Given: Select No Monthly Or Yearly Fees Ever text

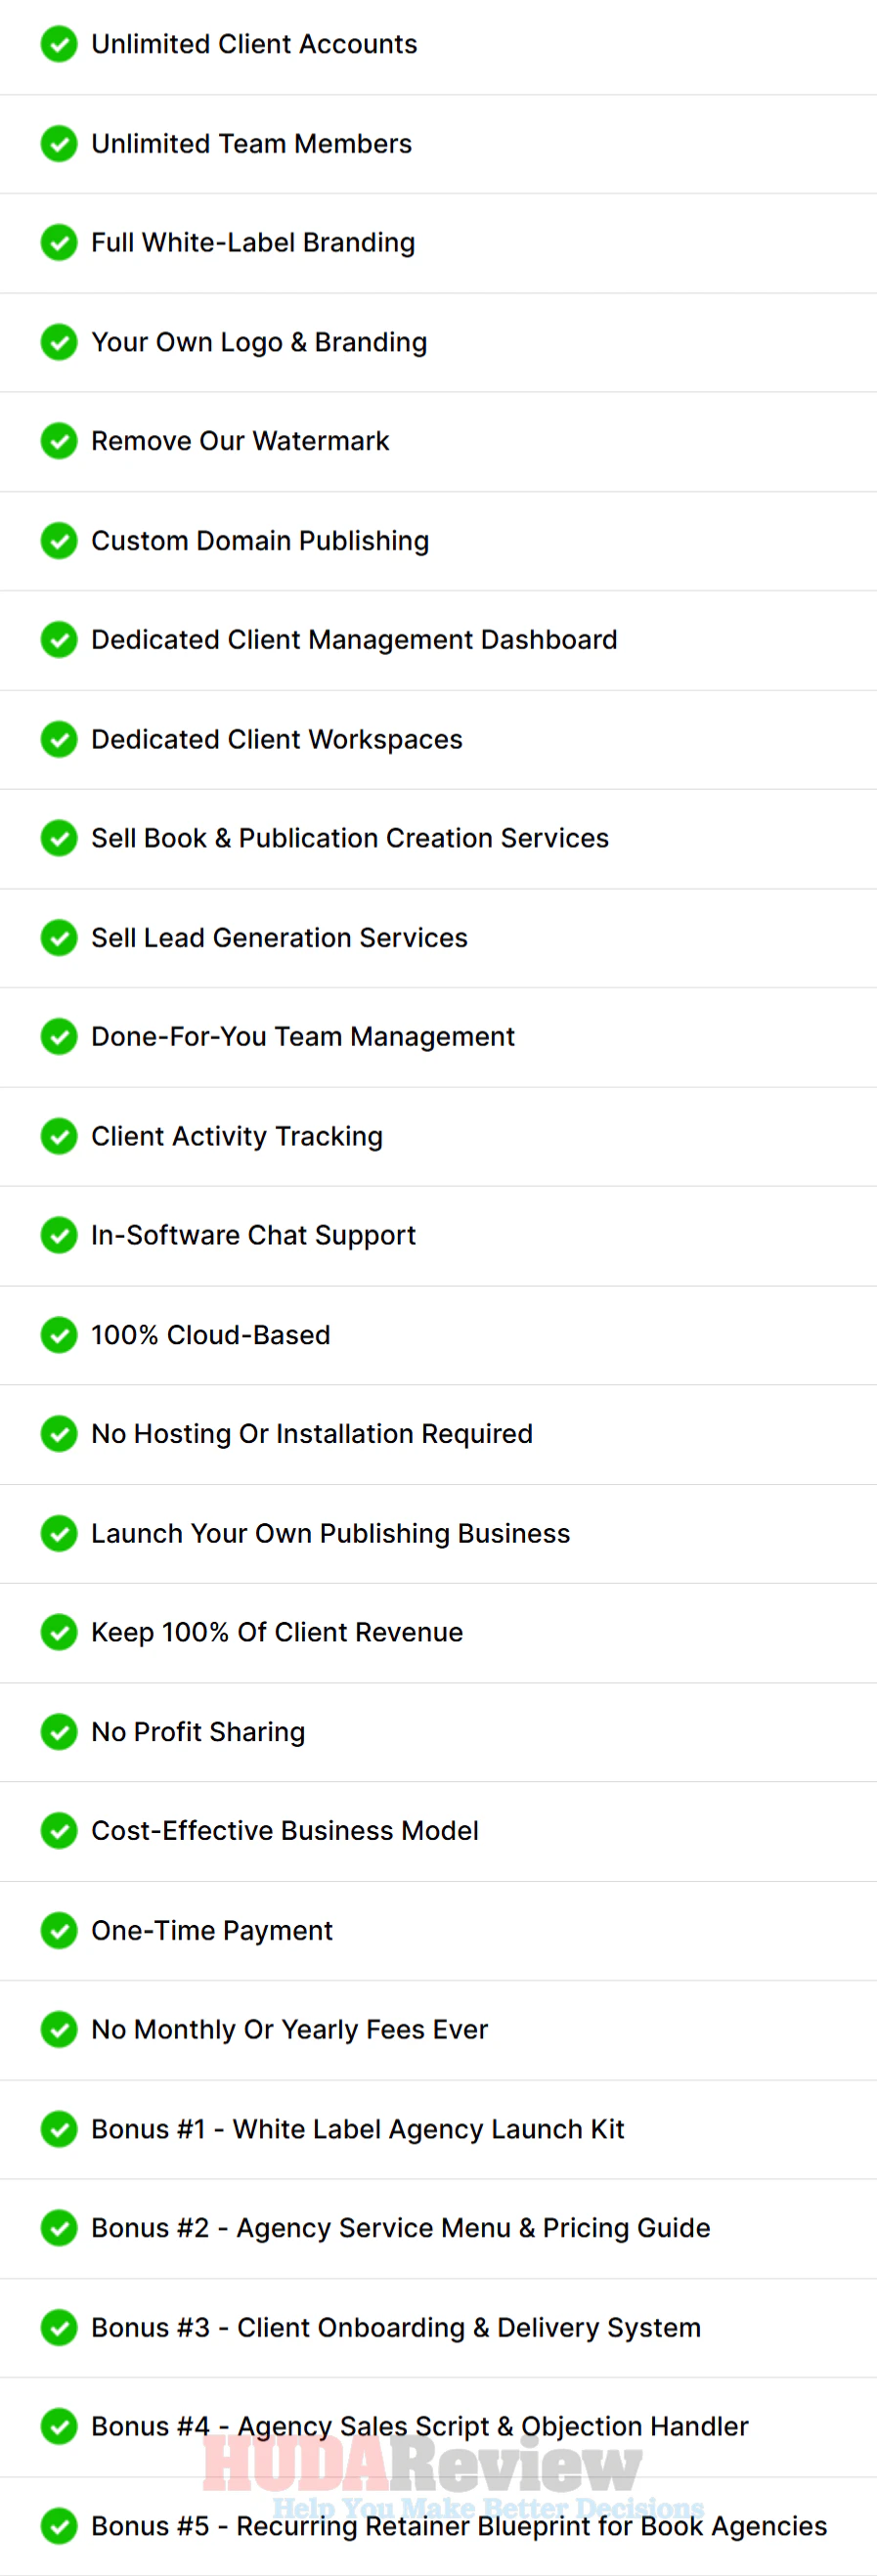Looking at the screenshot, I should 289,2029.
